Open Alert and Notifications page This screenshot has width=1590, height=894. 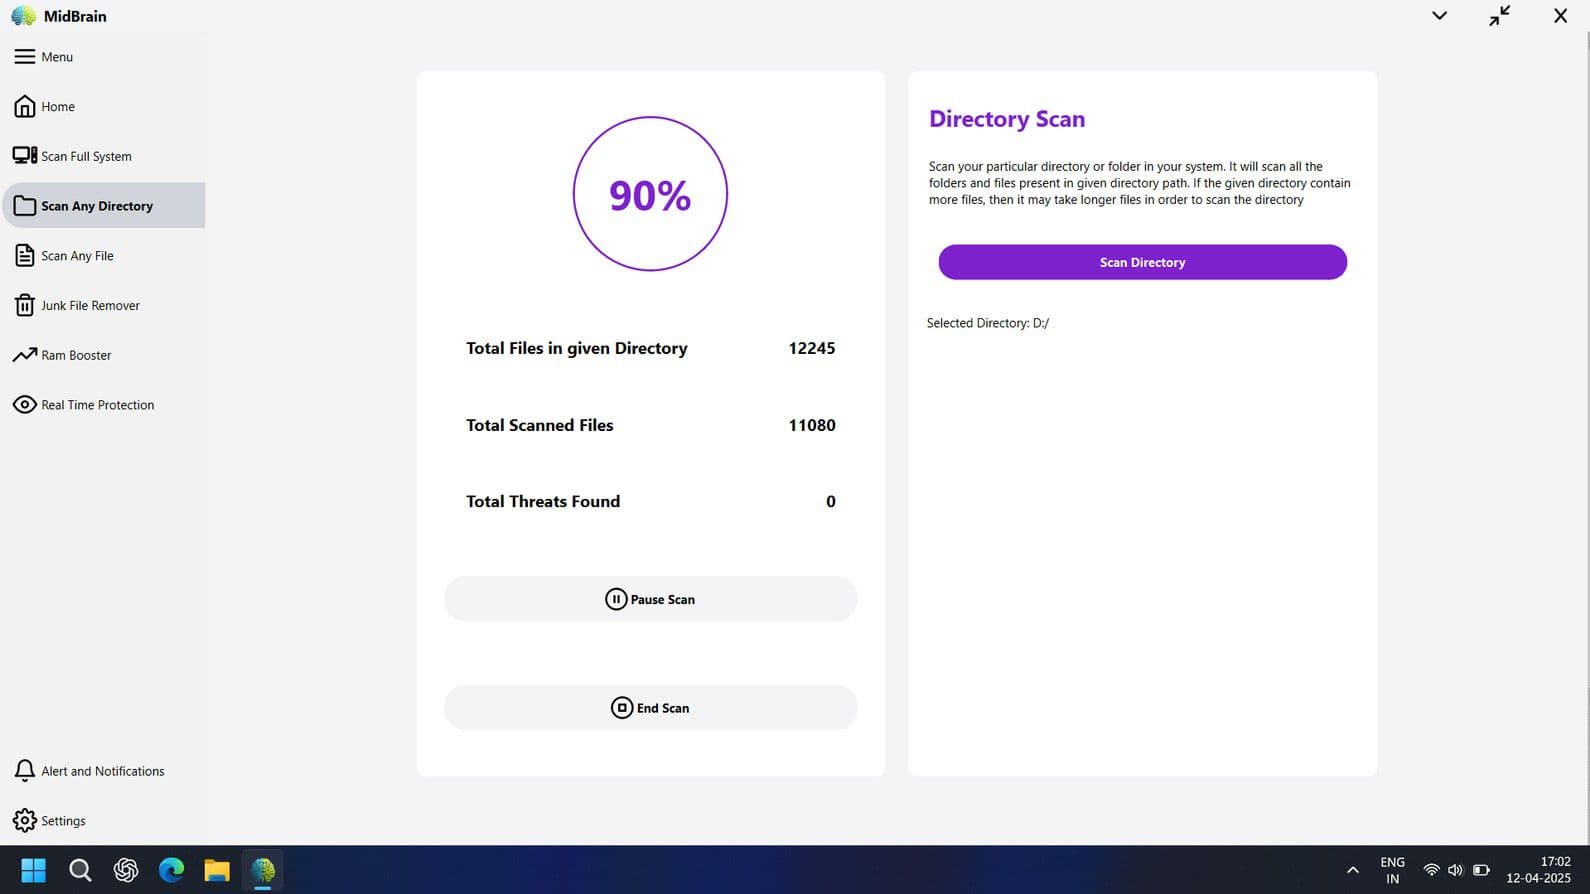coord(104,771)
